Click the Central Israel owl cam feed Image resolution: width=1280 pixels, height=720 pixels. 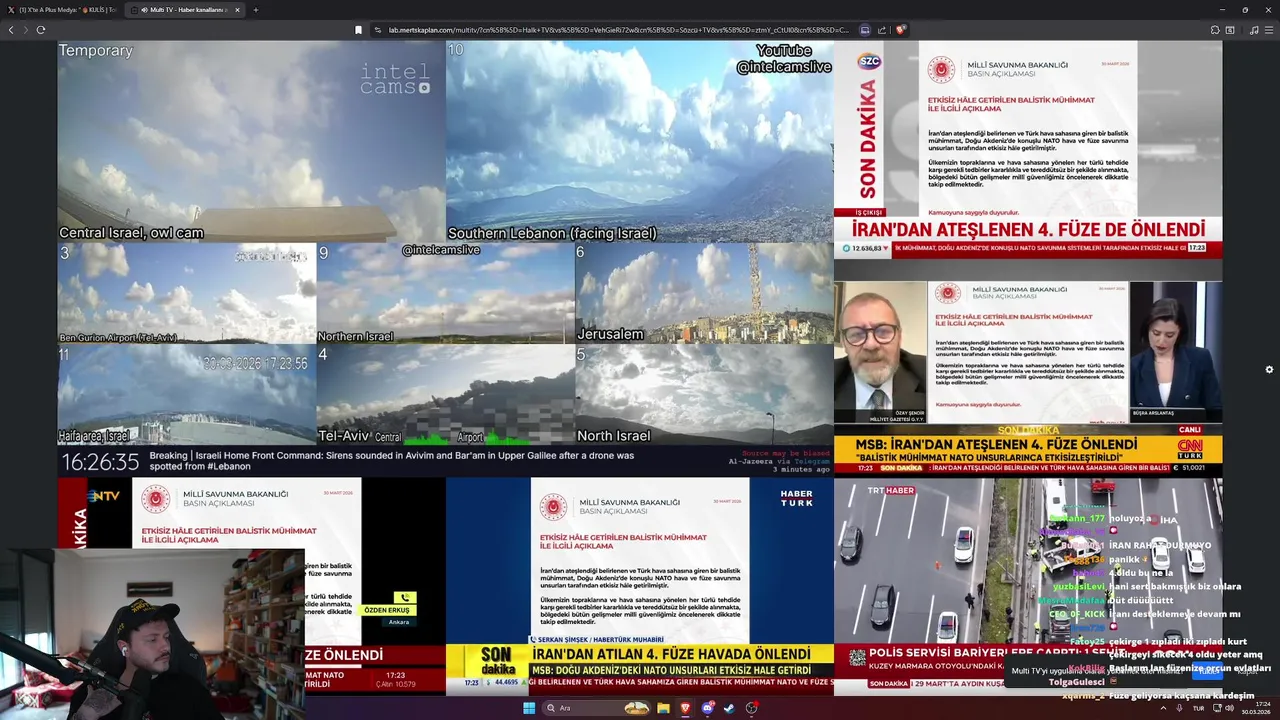point(251,141)
